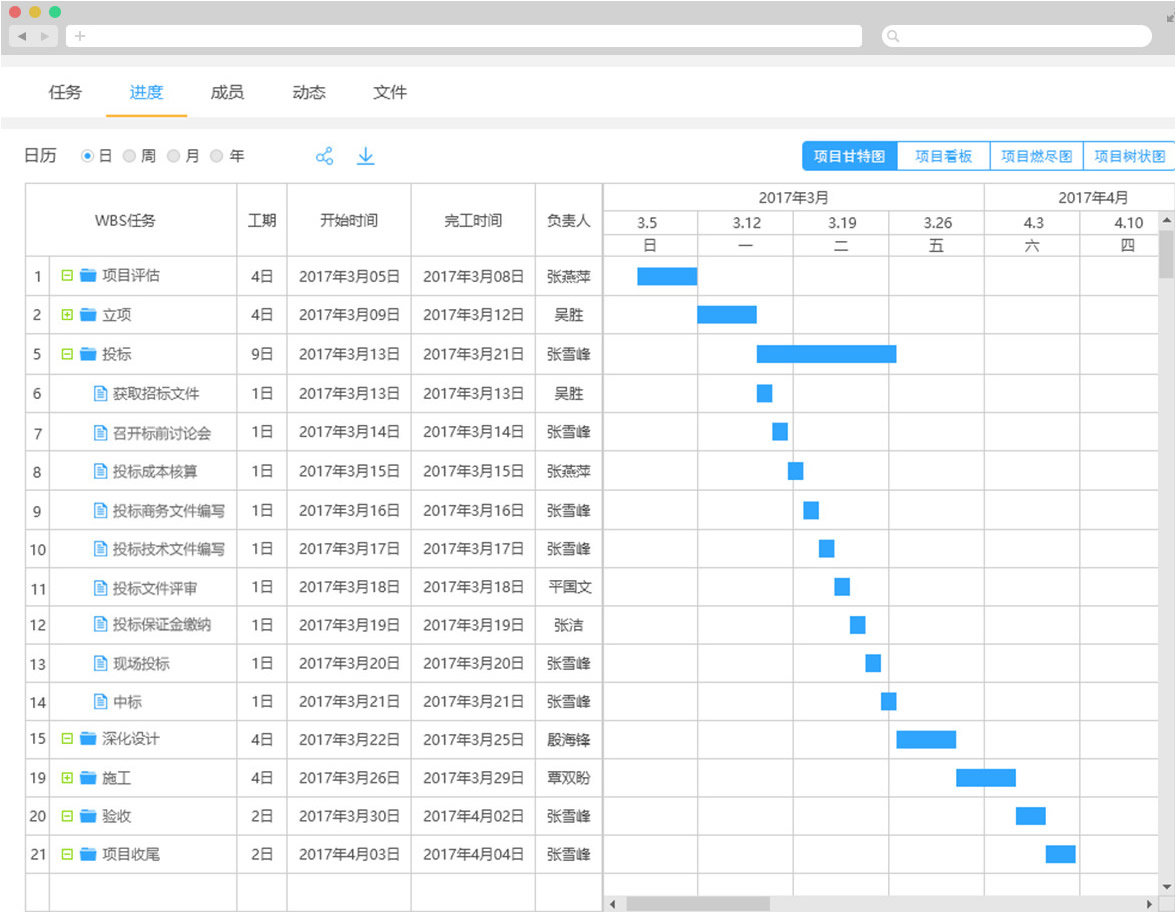Image resolution: width=1175 pixels, height=912 pixels.
Task: Click the browser back arrow button
Action: click(22, 36)
